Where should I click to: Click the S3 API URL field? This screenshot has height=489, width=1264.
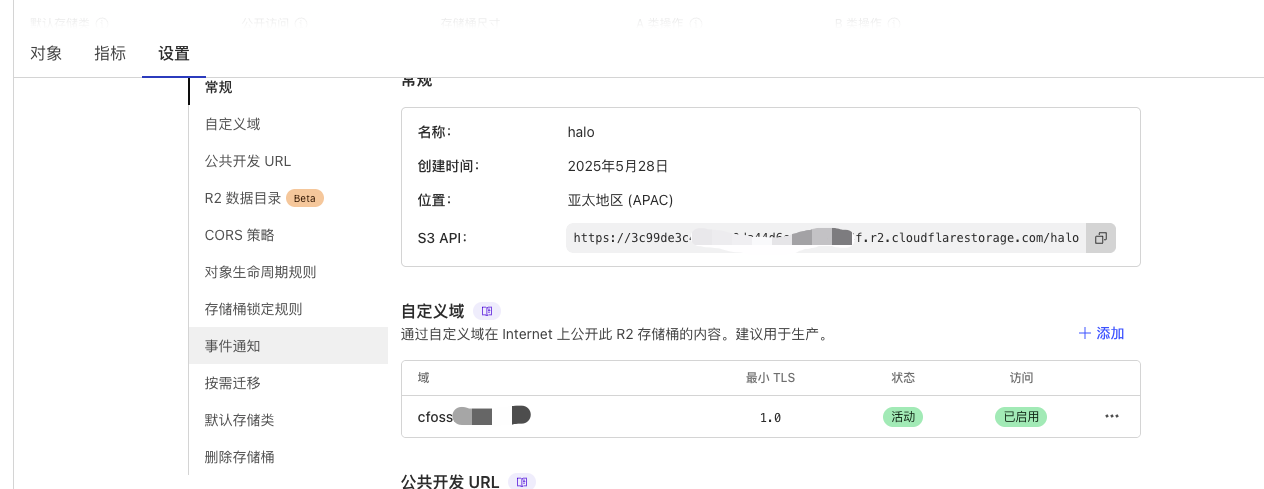point(826,238)
